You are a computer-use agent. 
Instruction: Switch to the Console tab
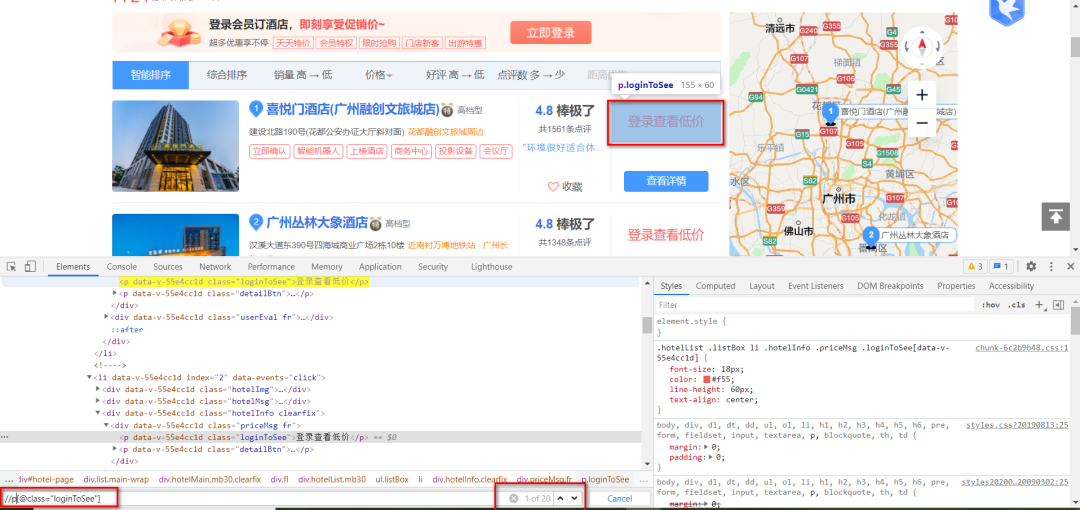pos(121,267)
